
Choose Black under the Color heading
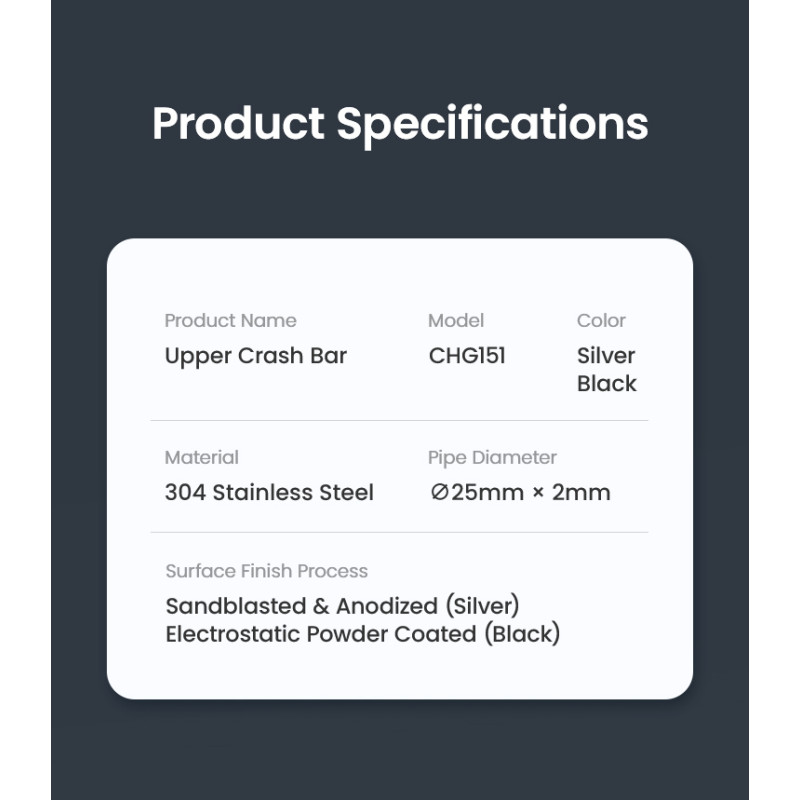(x=606, y=384)
